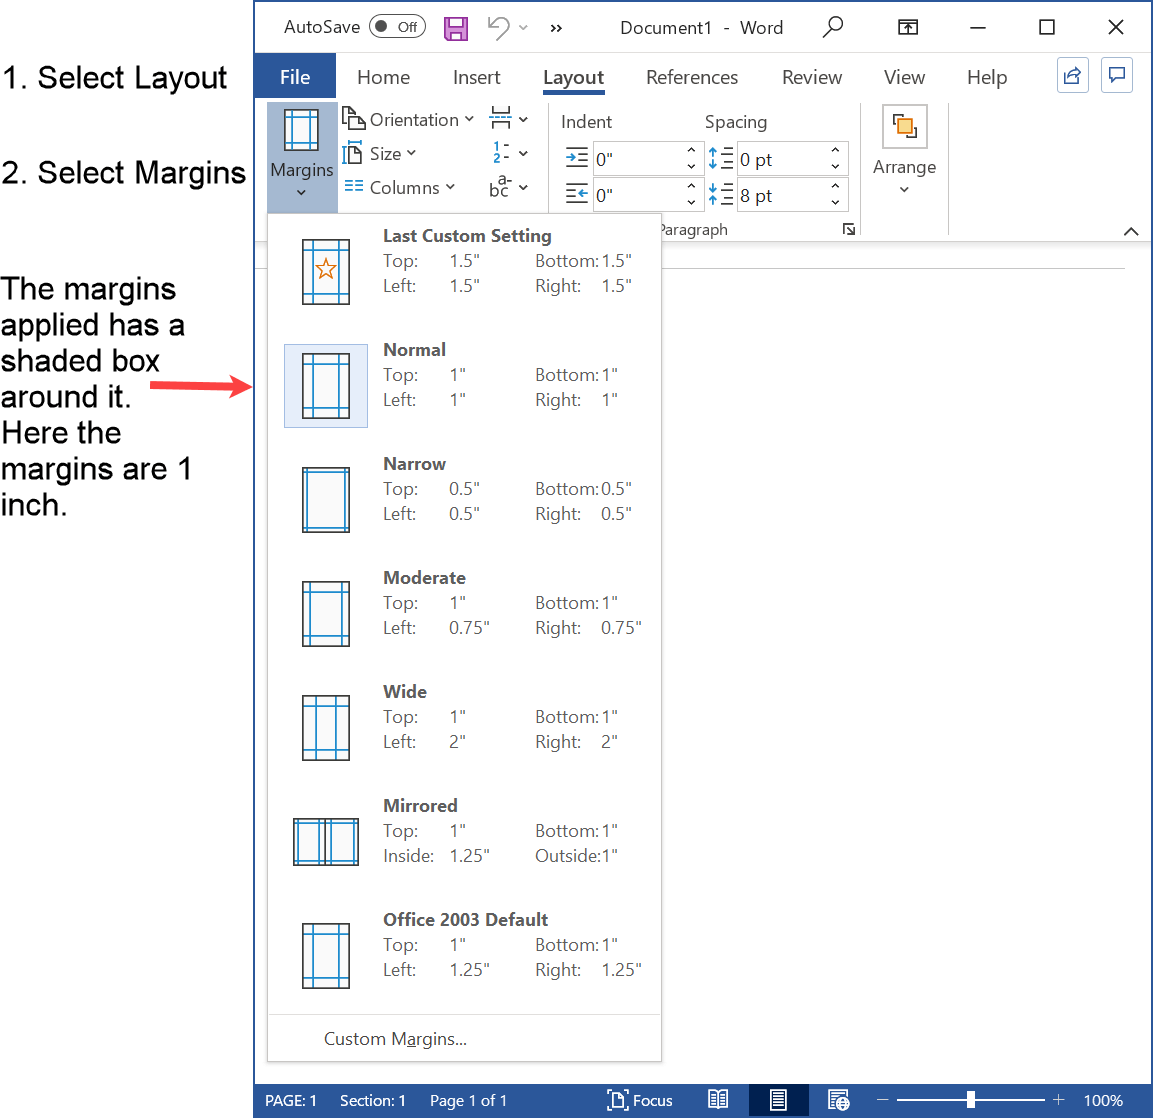Open the Comments icon button
This screenshot has height=1118, width=1153.
pyautogui.click(x=1116, y=75)
